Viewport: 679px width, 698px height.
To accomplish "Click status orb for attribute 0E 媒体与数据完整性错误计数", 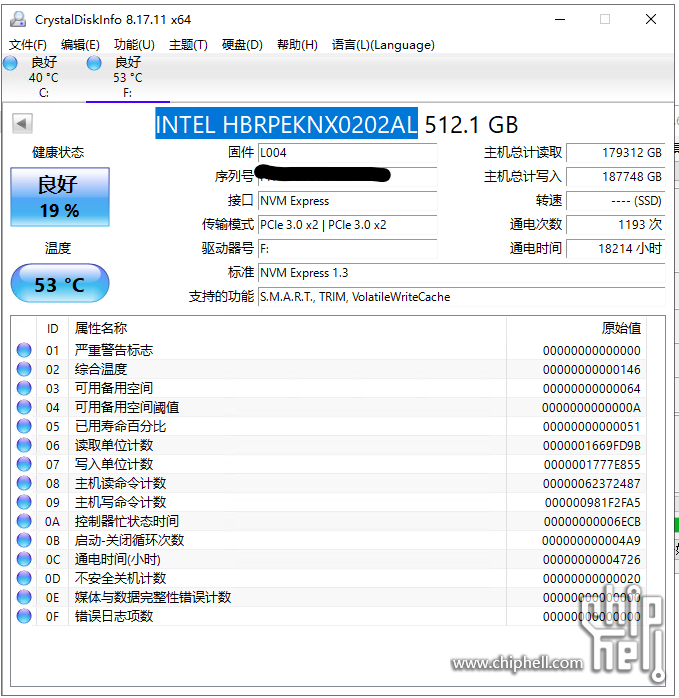I will point(24,597).
